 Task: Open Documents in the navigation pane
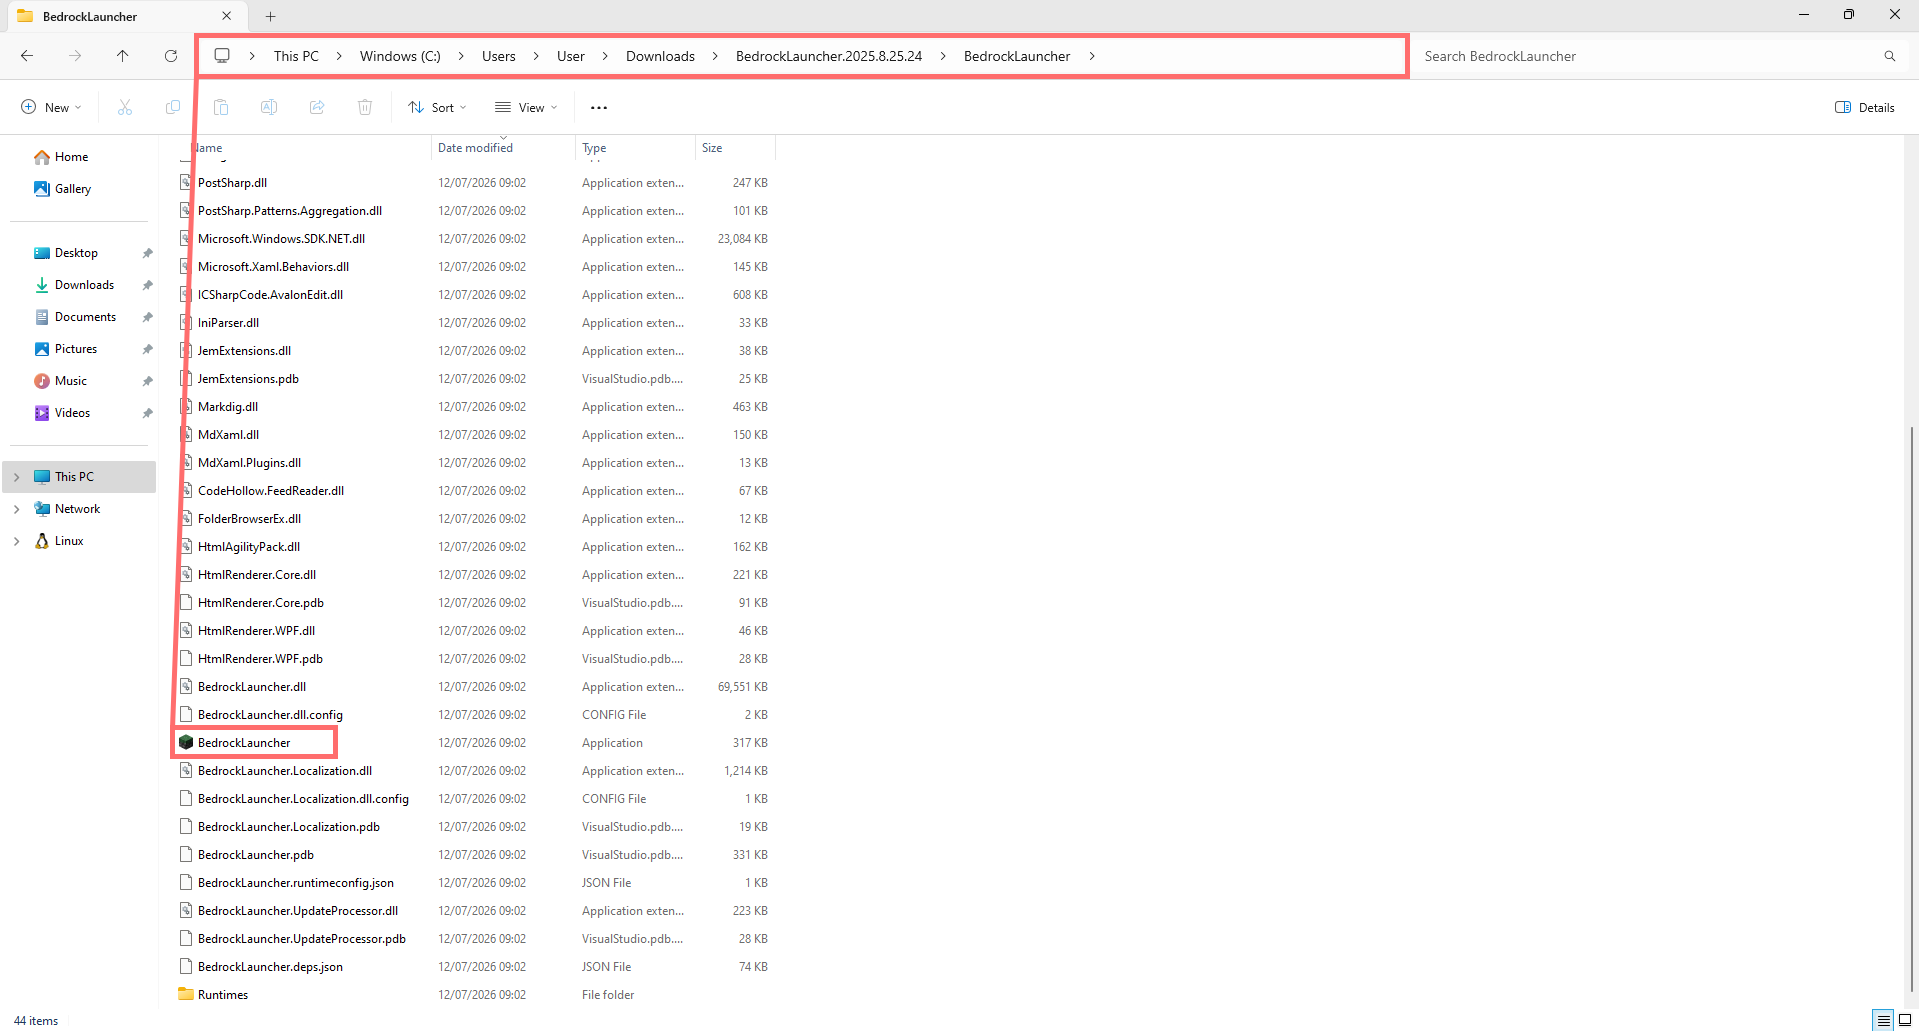(85, 317)
